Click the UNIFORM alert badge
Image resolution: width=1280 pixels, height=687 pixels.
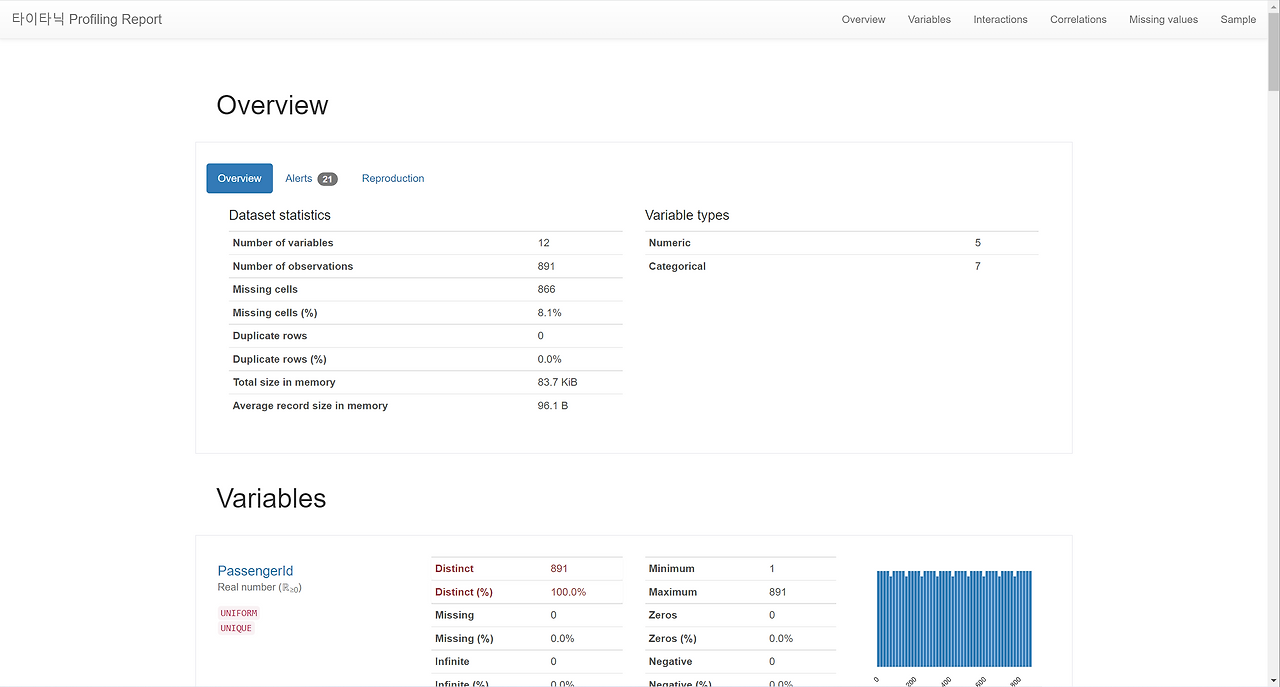[x=238, y=613]
